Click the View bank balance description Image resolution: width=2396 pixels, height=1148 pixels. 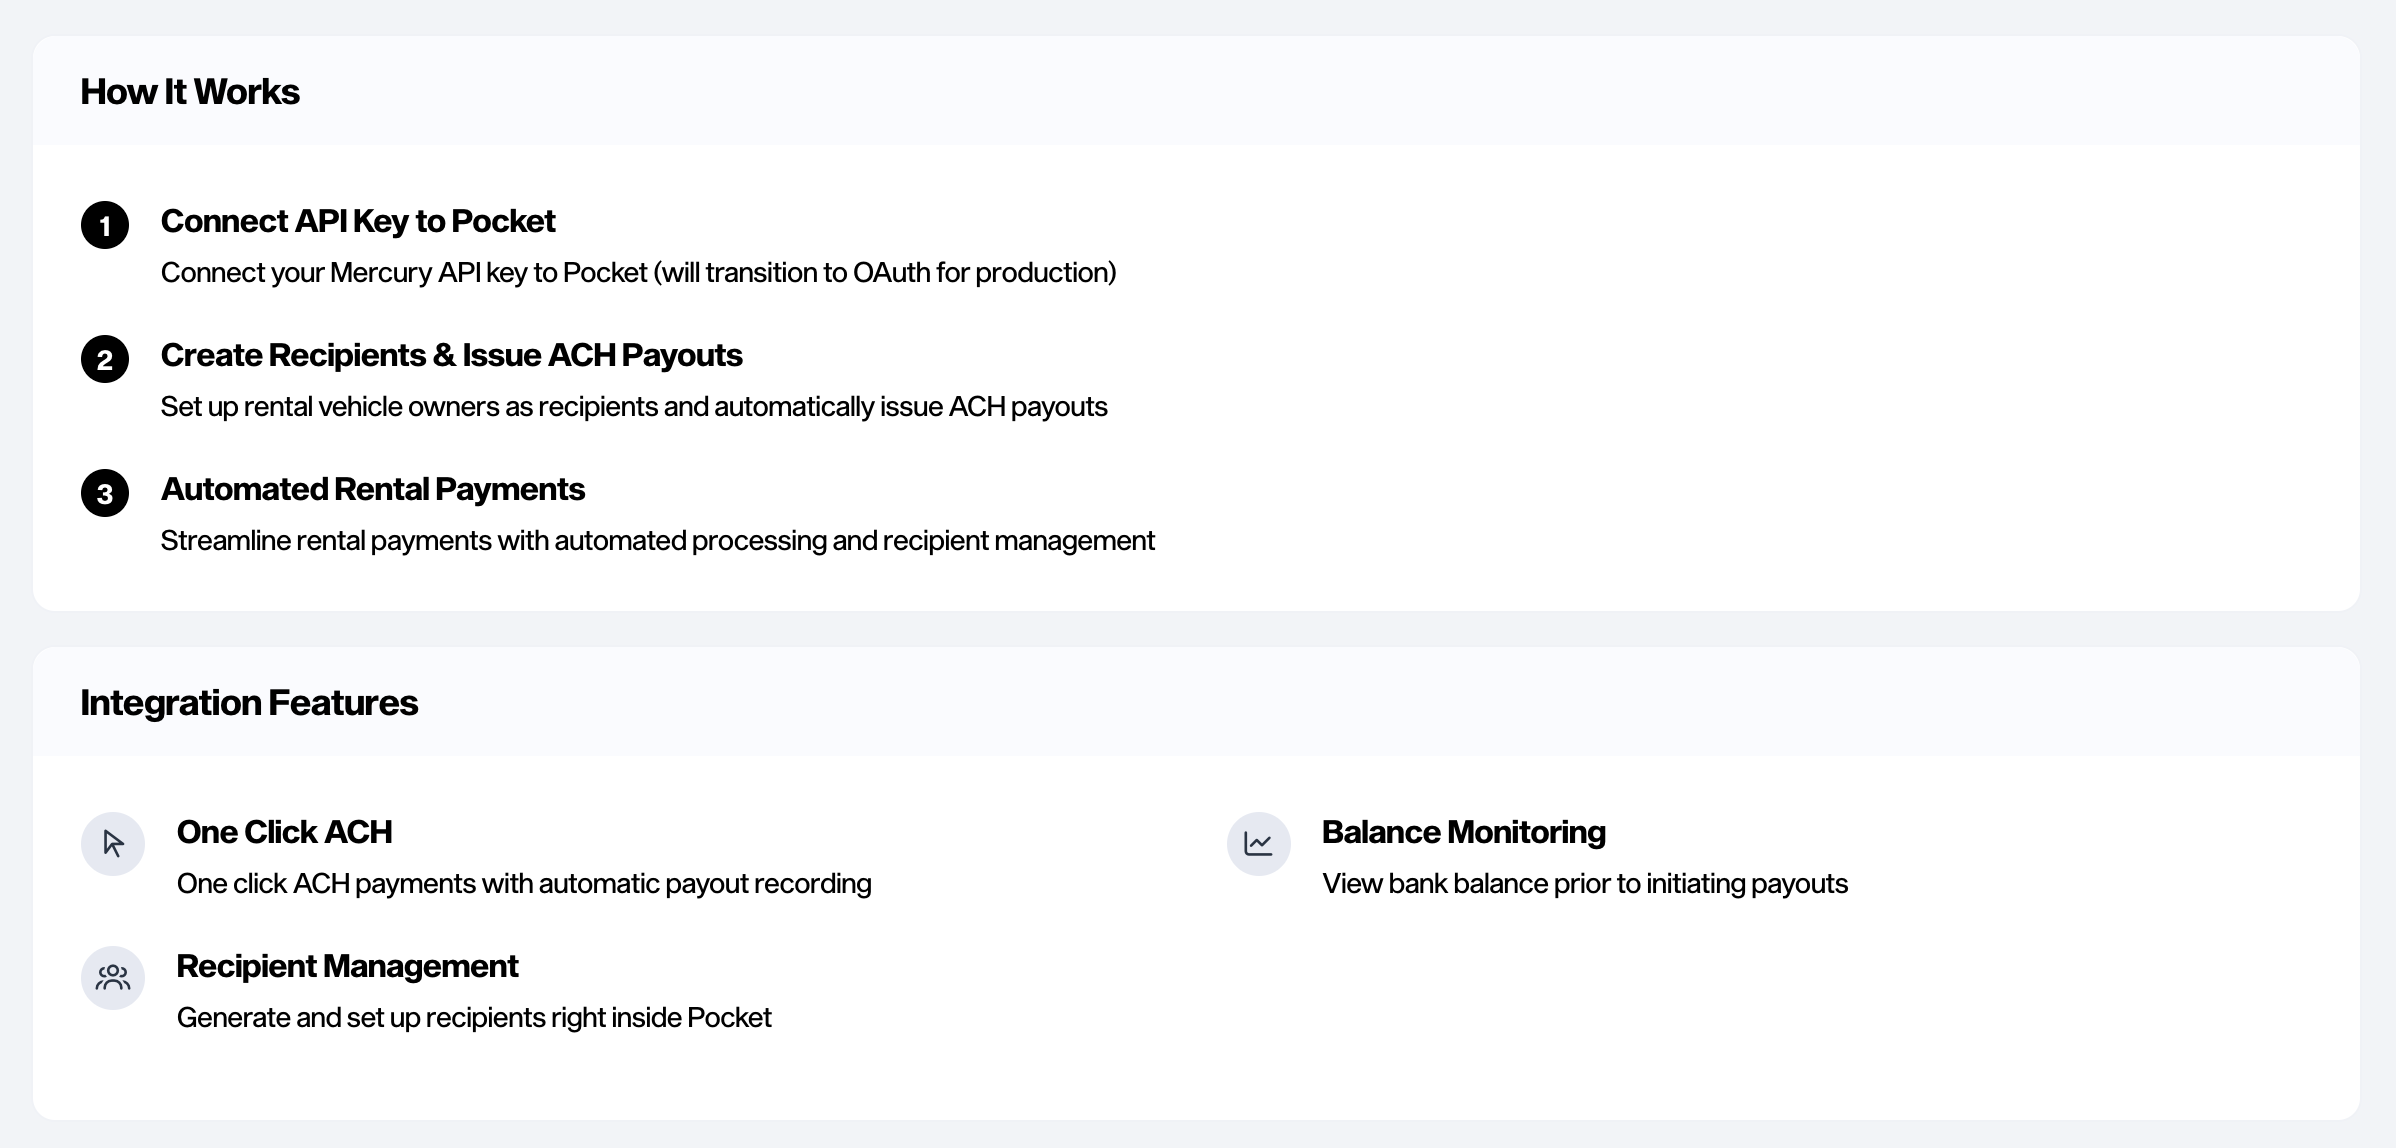(x=1584, y=884)
